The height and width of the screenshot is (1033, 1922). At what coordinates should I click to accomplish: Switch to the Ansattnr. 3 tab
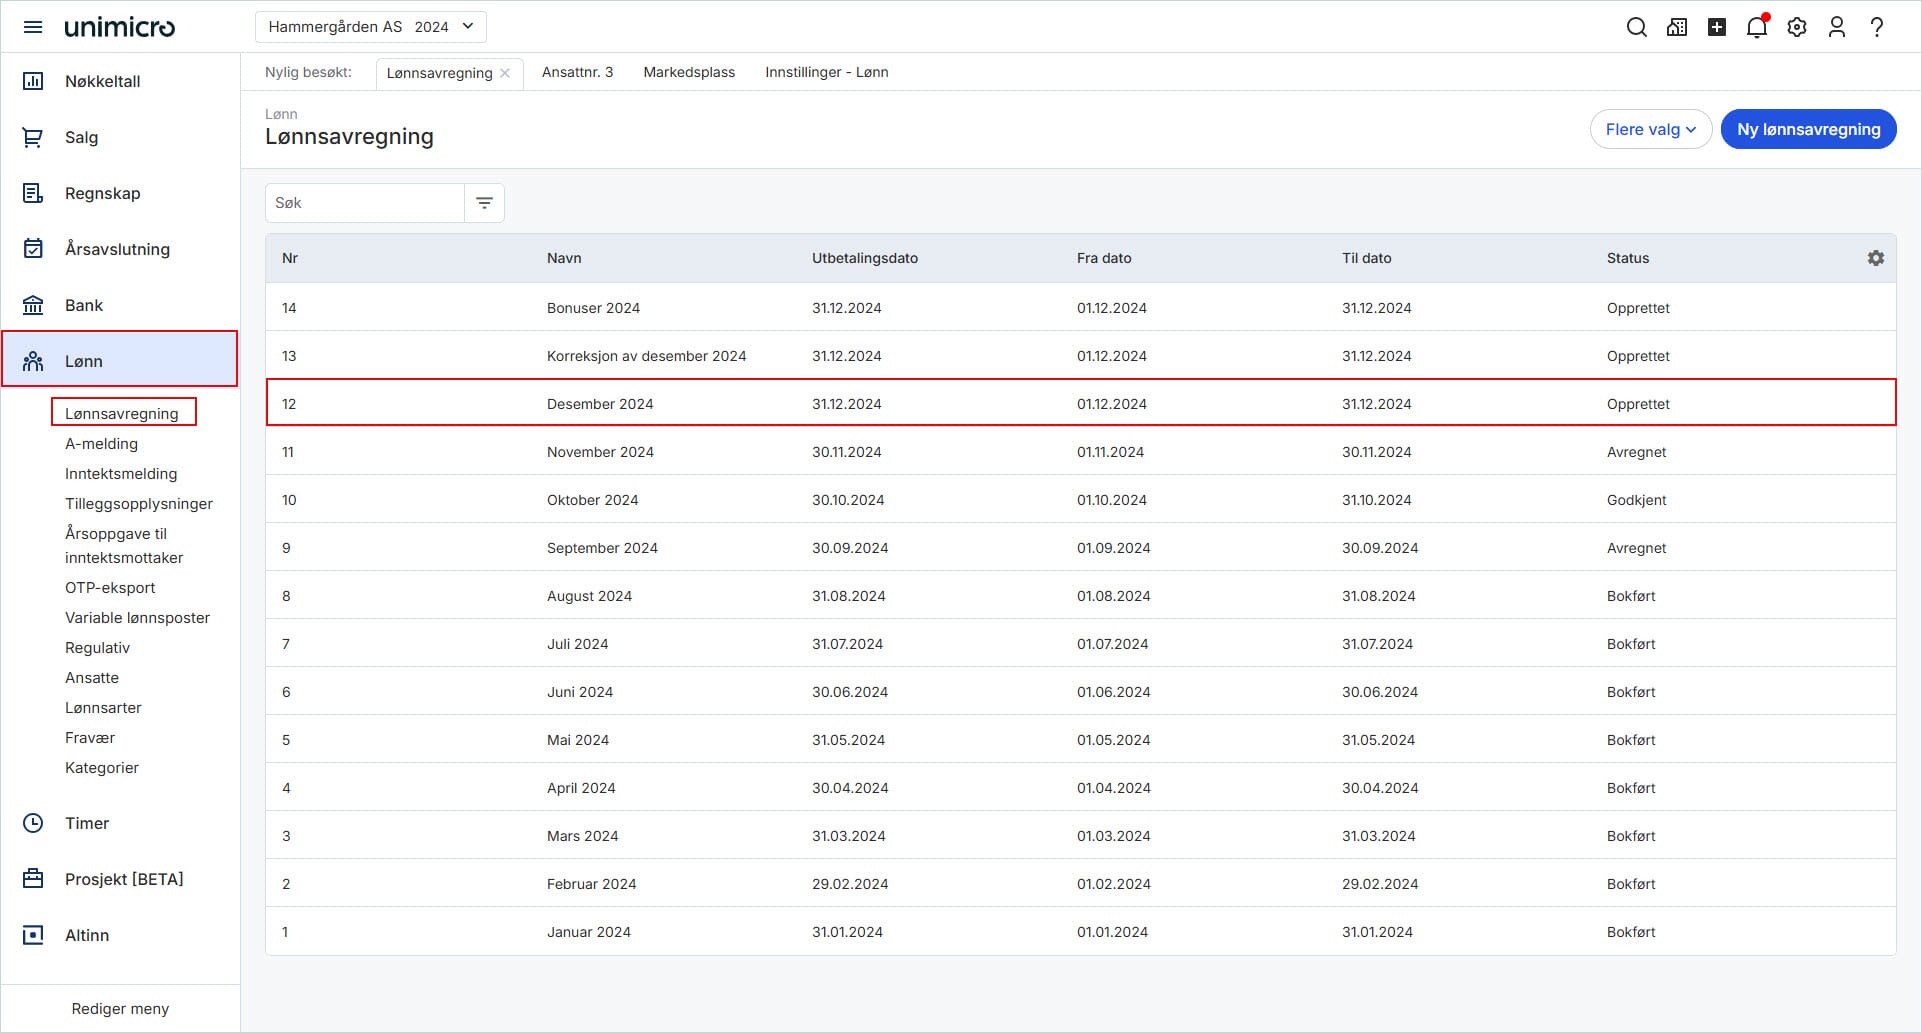577,72
